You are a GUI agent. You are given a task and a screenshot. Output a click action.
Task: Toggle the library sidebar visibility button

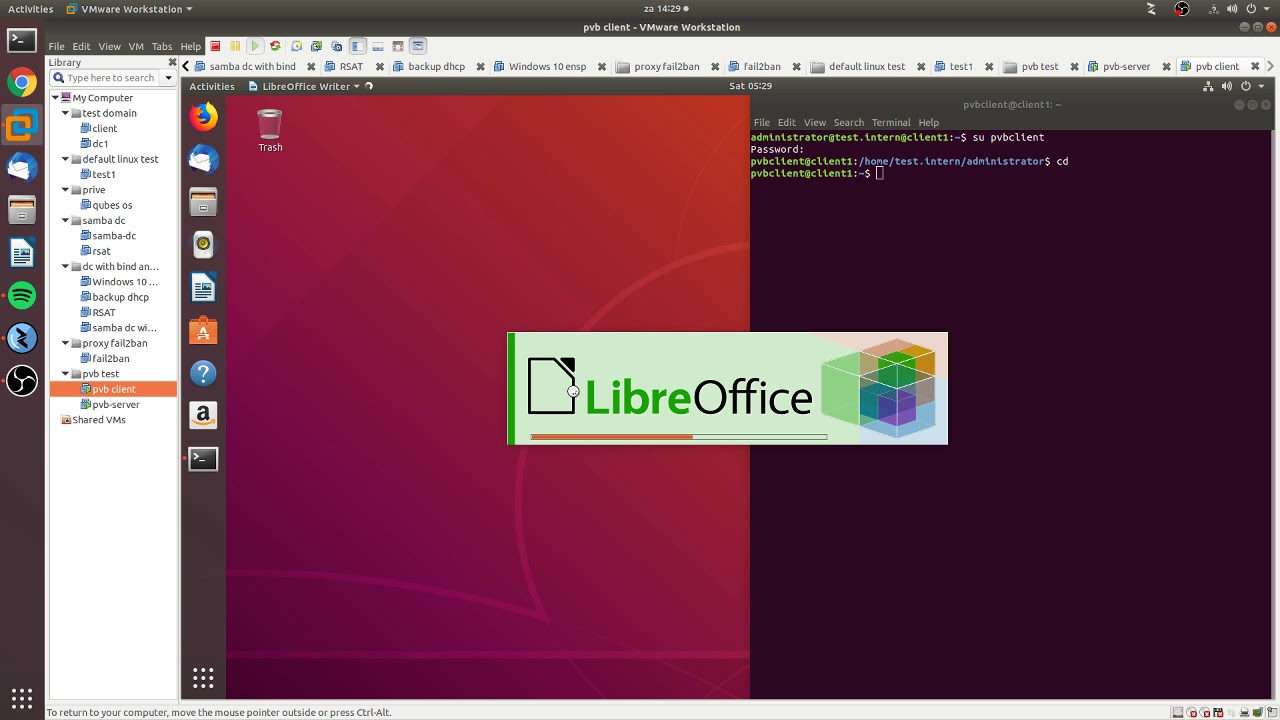pyautogui.click(x=357, y=46)
